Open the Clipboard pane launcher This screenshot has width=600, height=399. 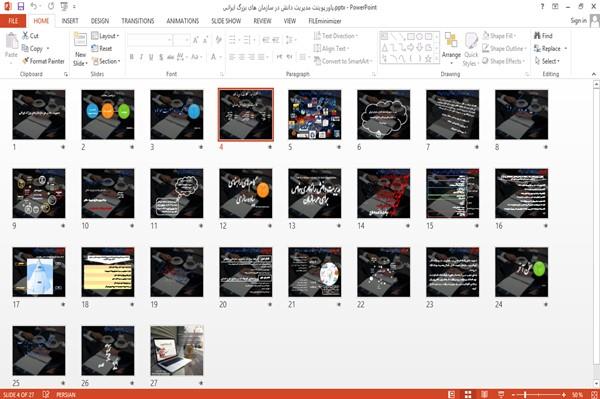coord(66,74)
